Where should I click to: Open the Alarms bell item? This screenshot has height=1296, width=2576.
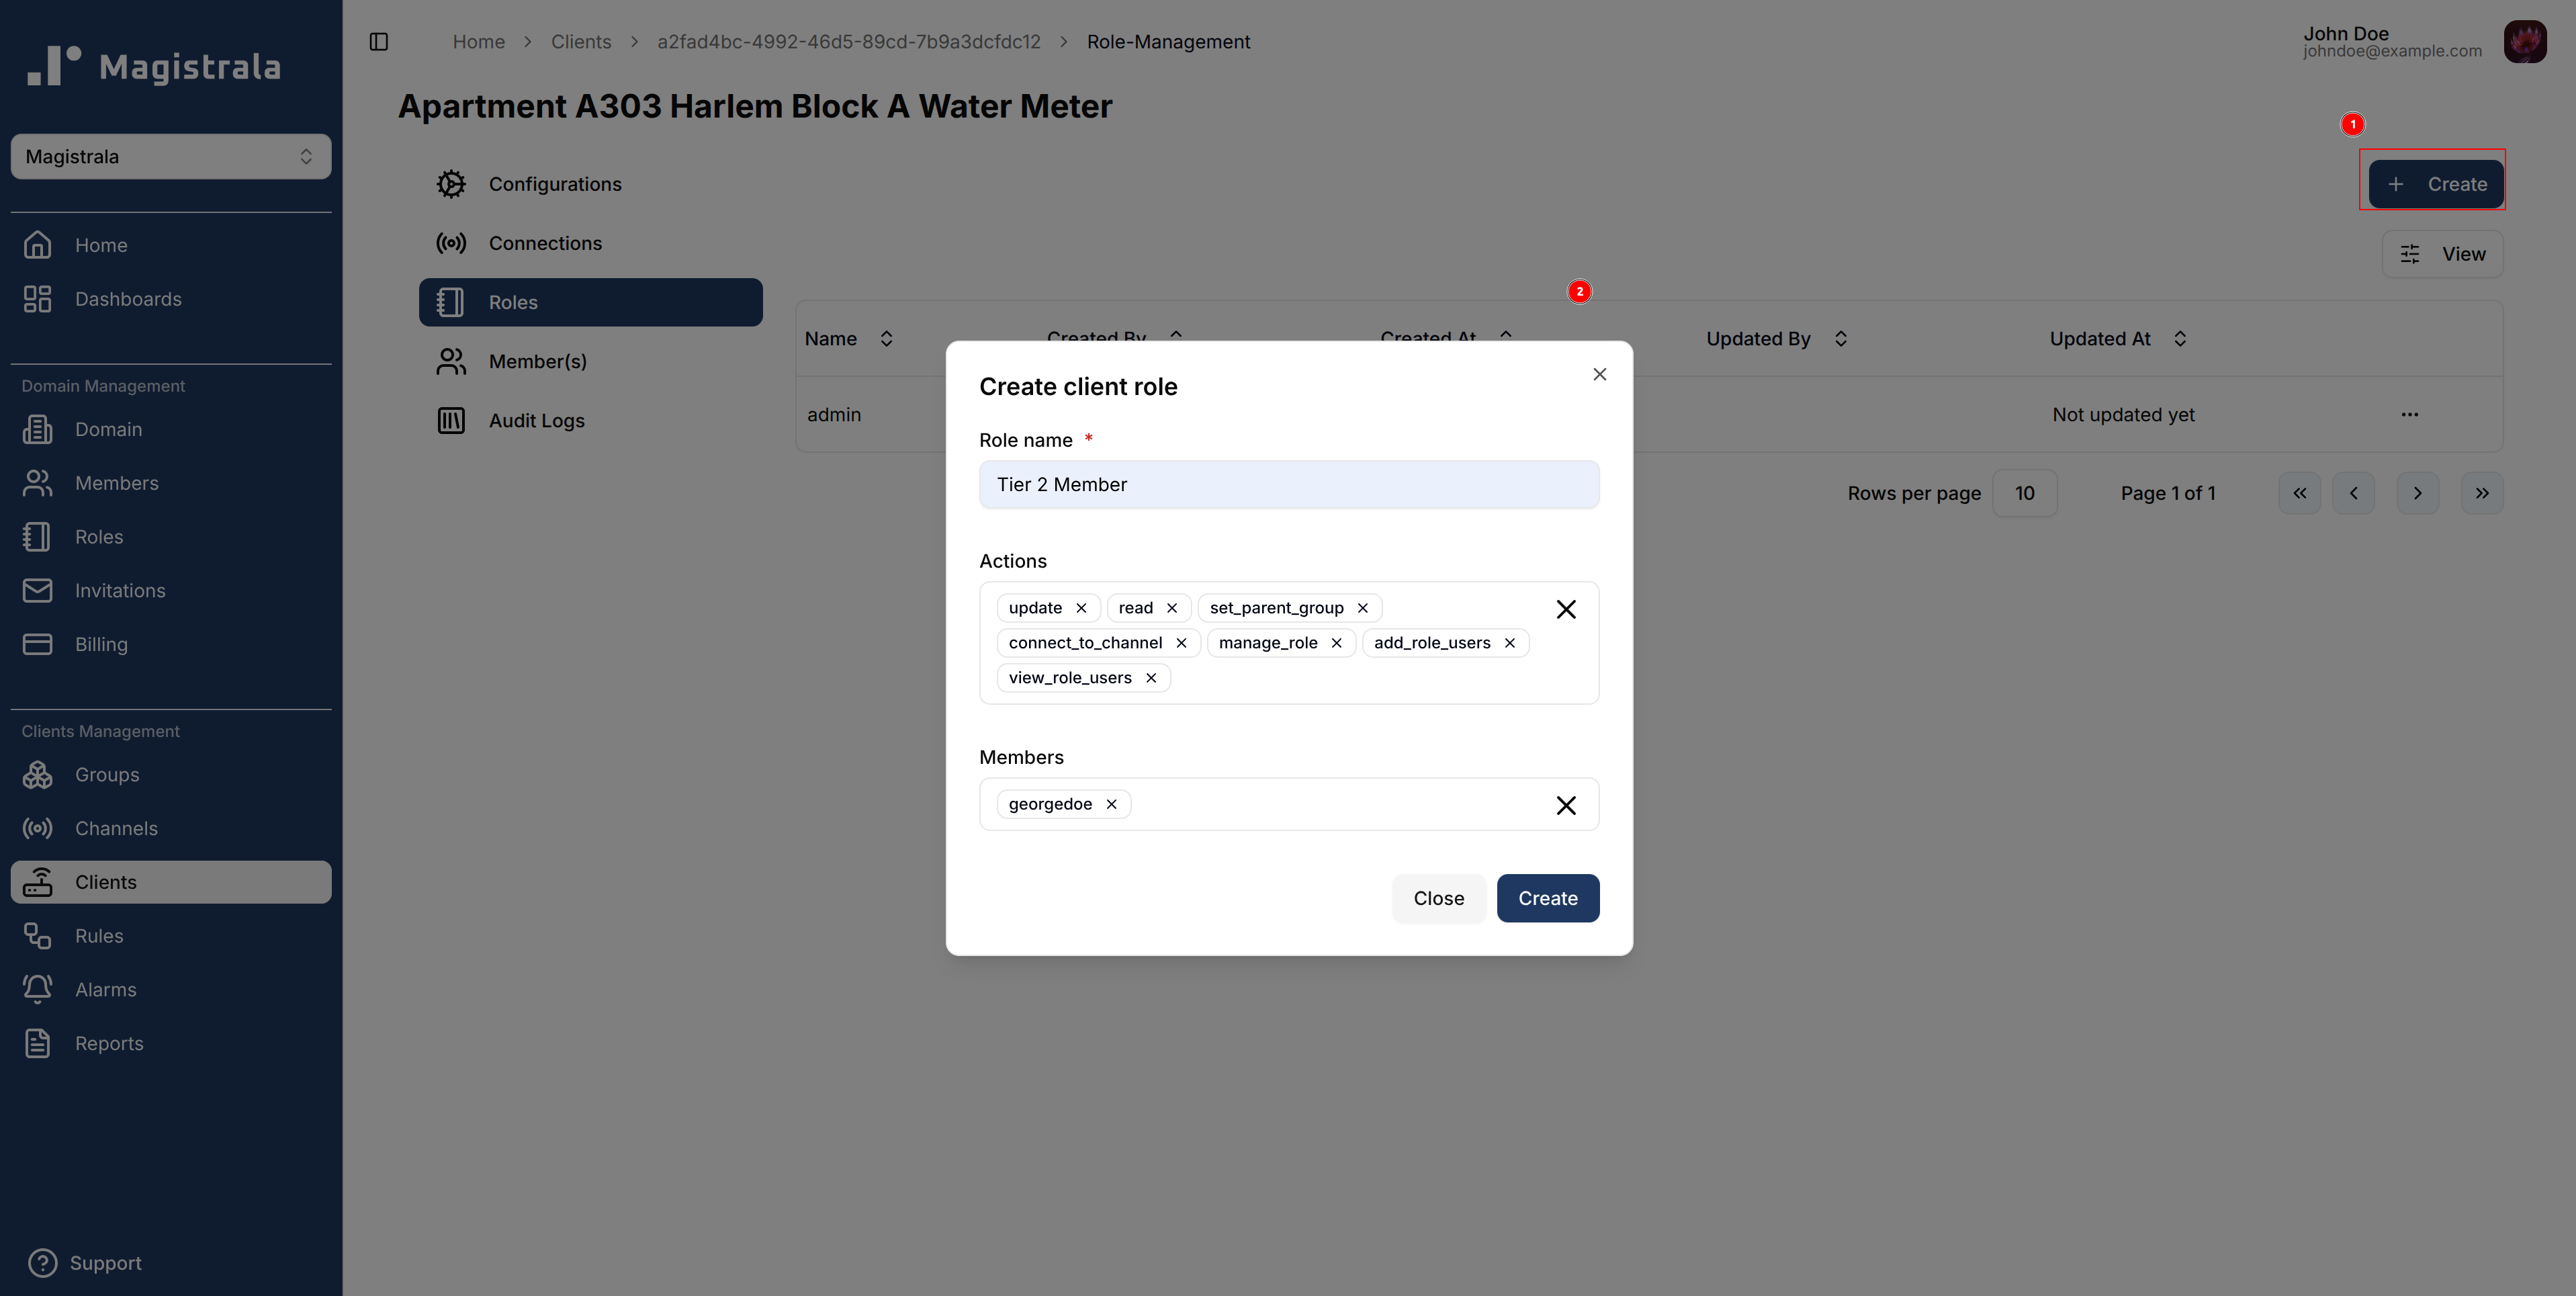[105, 989]
